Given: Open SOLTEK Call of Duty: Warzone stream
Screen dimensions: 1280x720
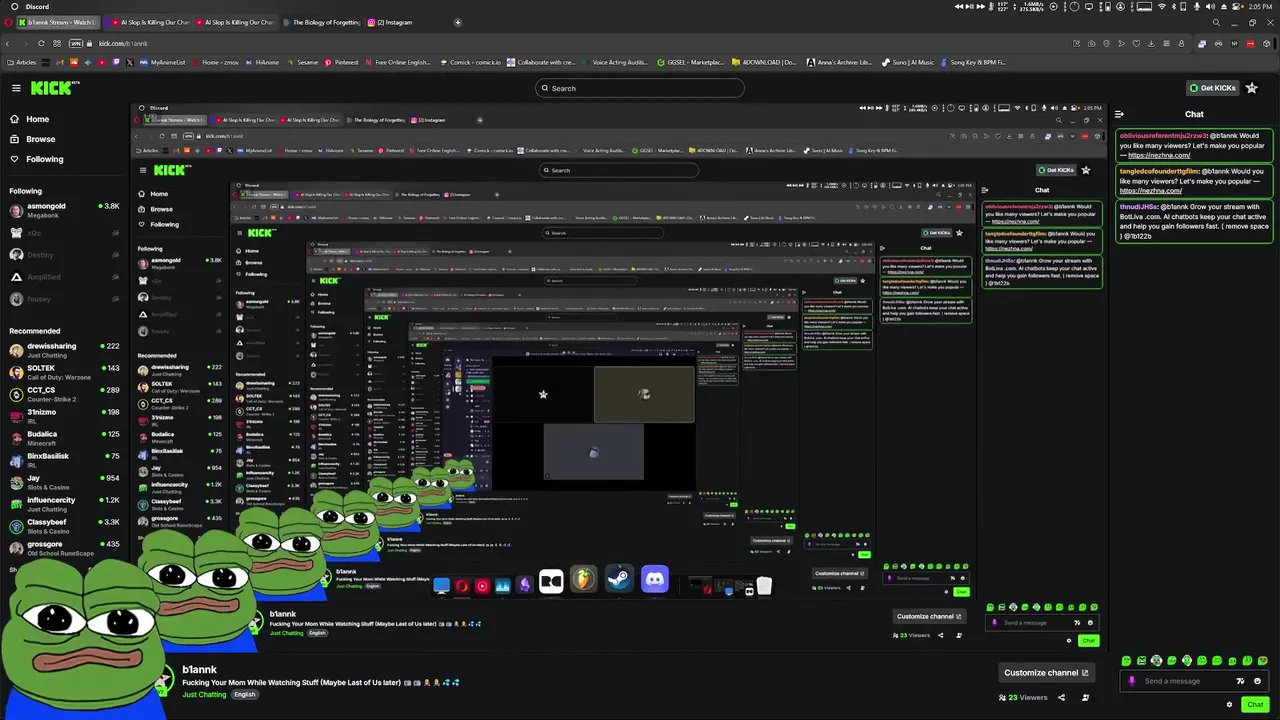Looking at the screenshot, I should click(65, 372).
